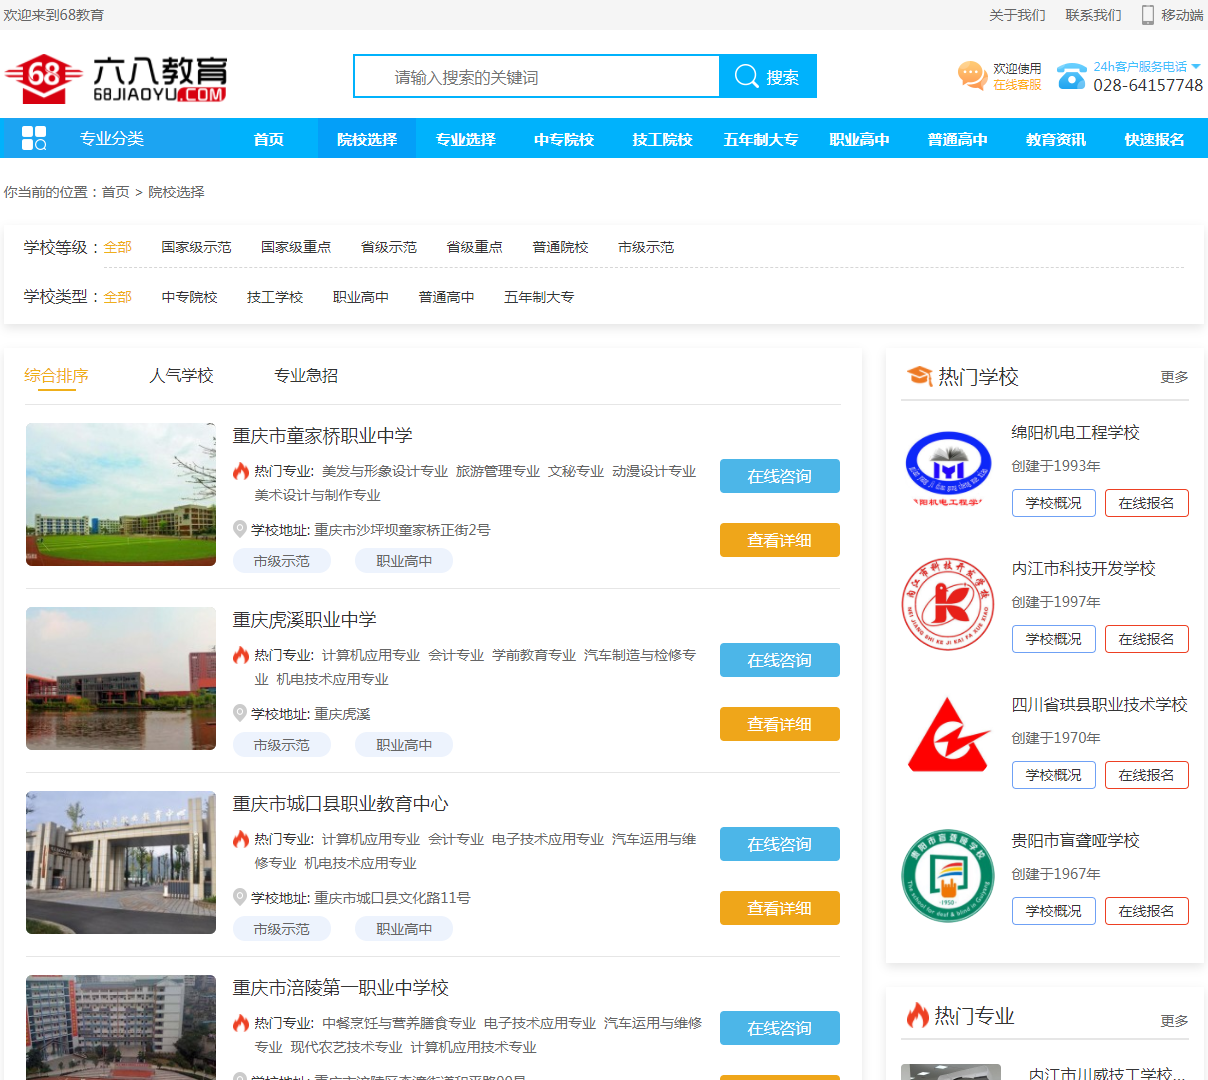Open the 关于我们 link

pyautogui.click(x=1017, y=15)
